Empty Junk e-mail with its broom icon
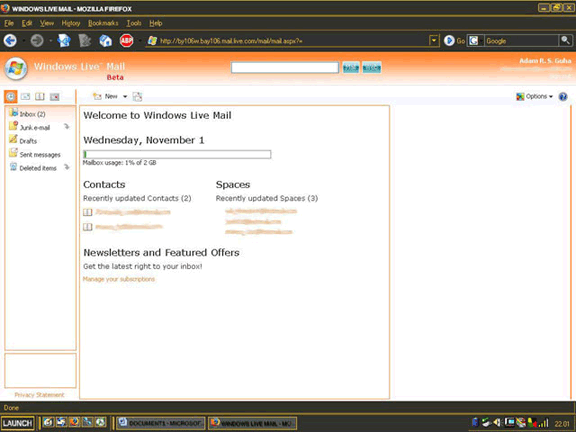 [66, 127]
